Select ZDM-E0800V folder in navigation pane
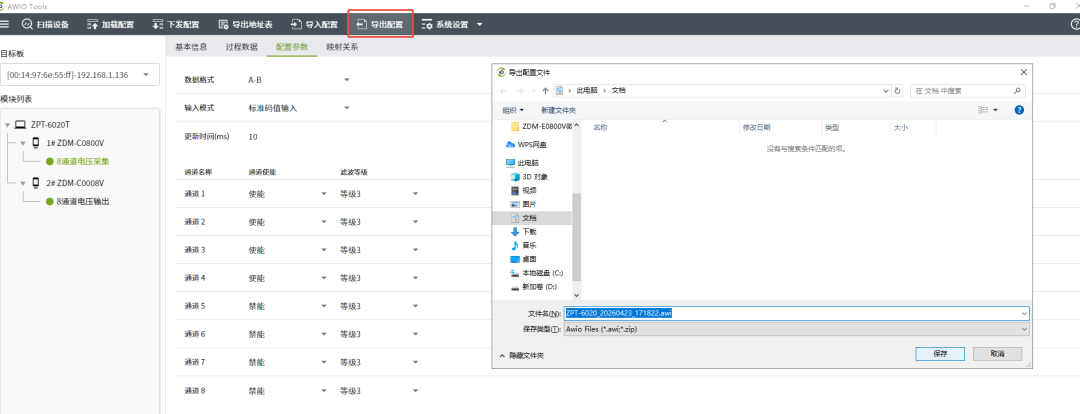This screenshot has height=414, width=1080. coord(541,127)
